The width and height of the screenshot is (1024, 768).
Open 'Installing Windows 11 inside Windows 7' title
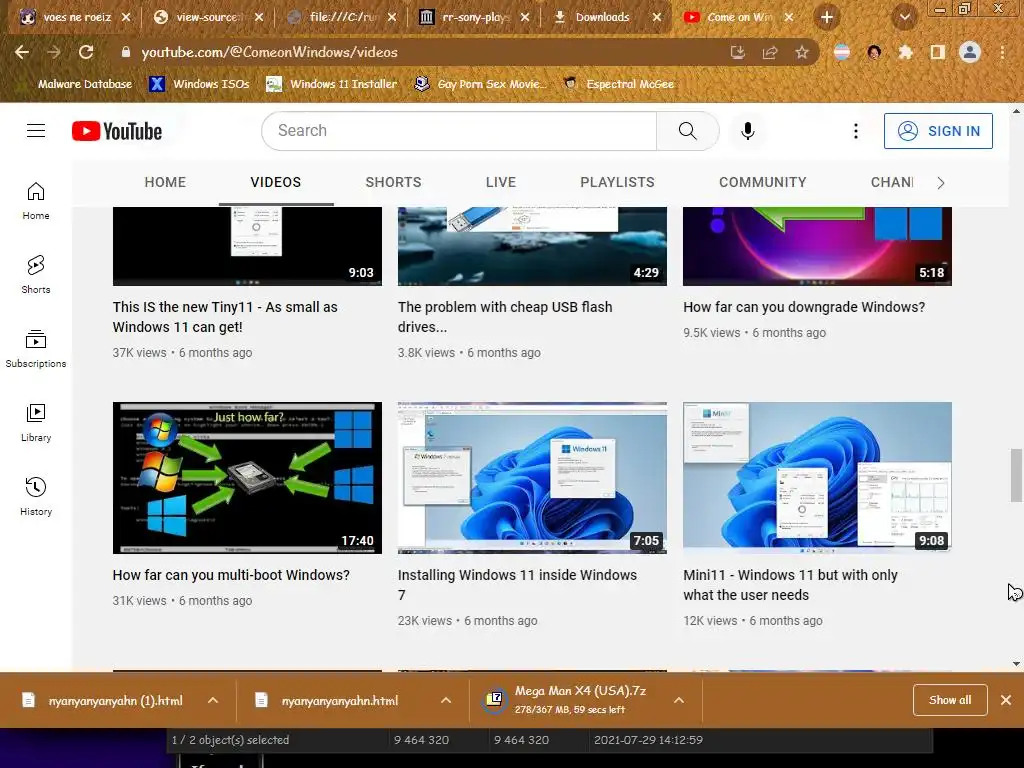[x=517, y=584]
